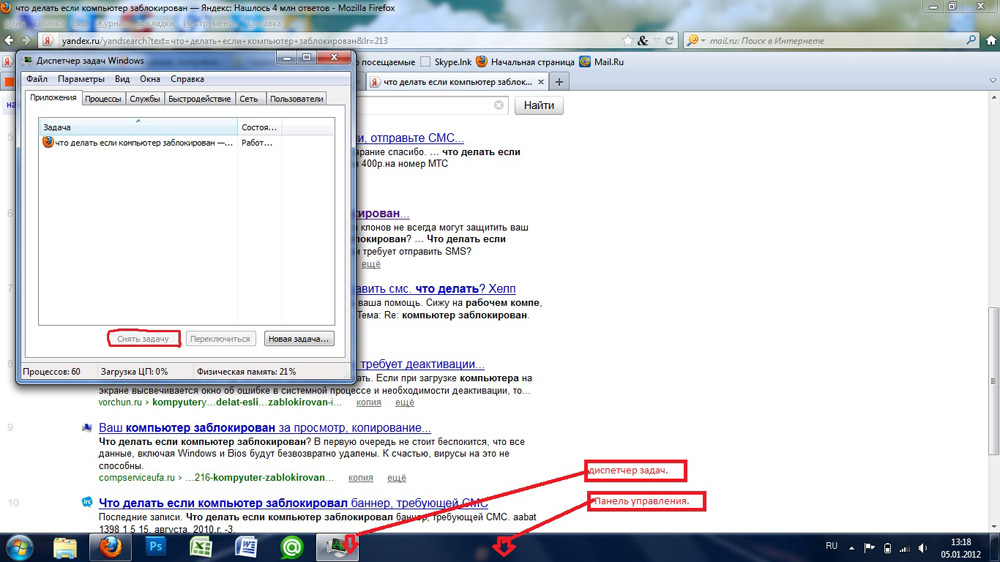Click the mail.ru search input field
This screenshot has height=562, width=1000.
(832, 40)
